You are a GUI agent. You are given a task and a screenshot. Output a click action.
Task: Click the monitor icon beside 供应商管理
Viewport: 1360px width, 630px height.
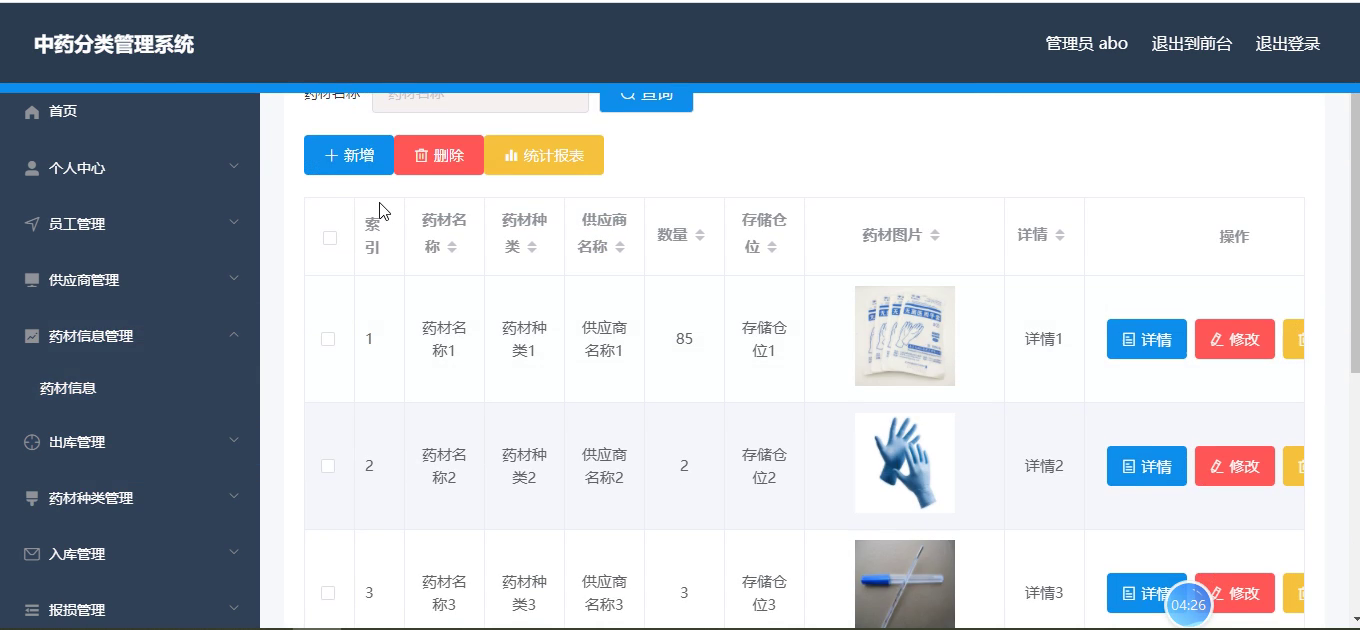click(x=32, y=280)
